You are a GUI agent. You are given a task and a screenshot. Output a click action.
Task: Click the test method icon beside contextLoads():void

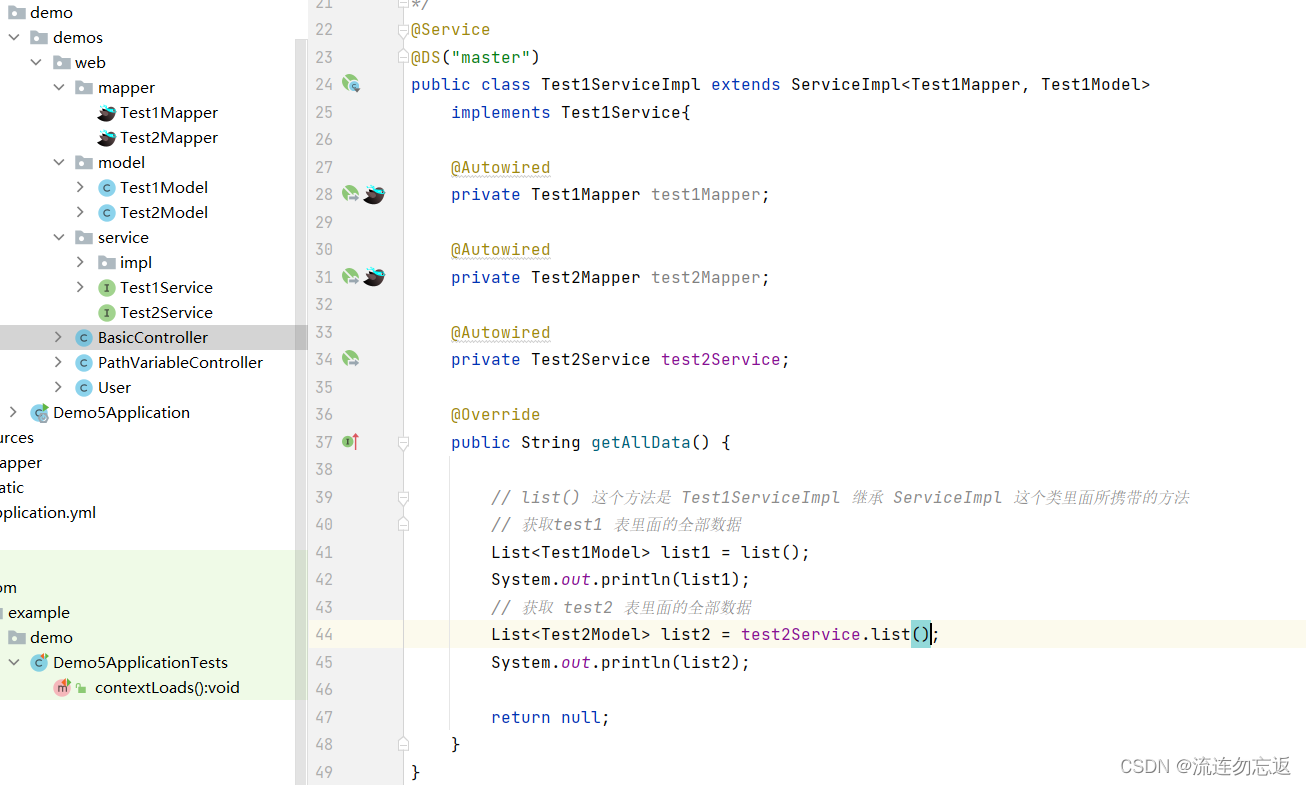[62, 687]
